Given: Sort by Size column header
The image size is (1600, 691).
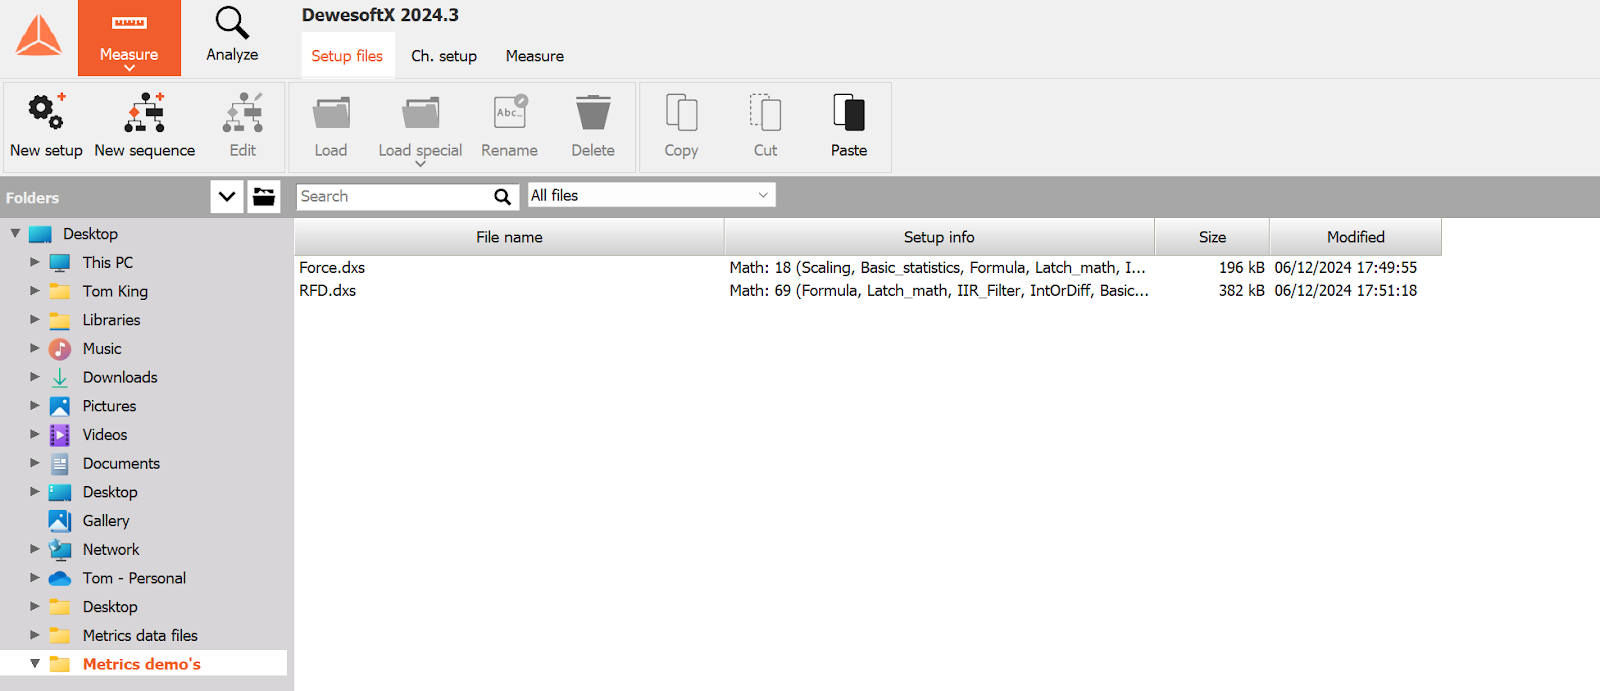Looking at the screenshot, I should [x=1212, y=237].
